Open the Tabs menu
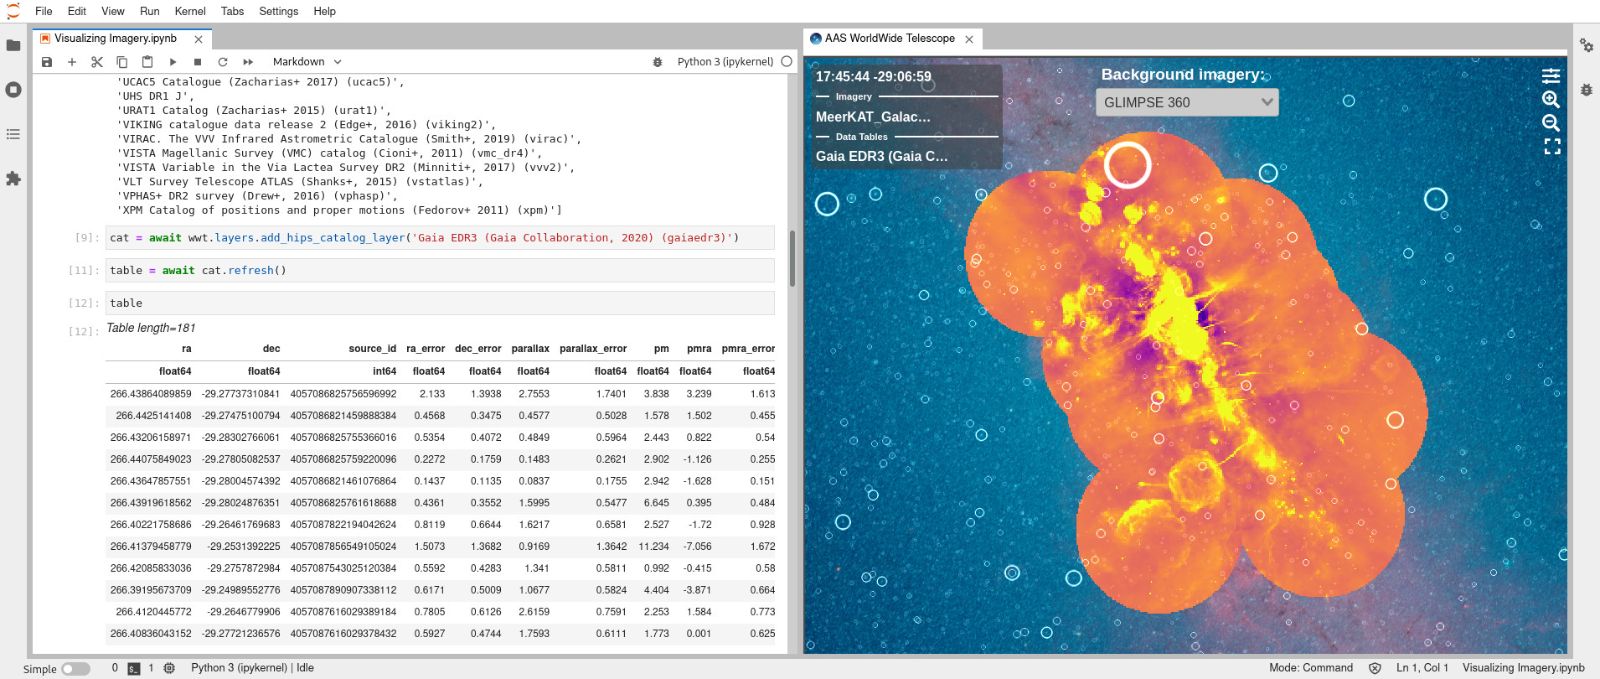This screenshot has height=679, width=1600. tap(232, 11)
